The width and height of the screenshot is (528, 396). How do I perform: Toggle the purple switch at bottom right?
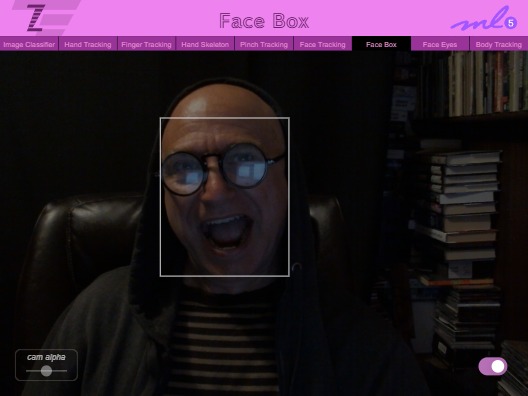(493, 366)
